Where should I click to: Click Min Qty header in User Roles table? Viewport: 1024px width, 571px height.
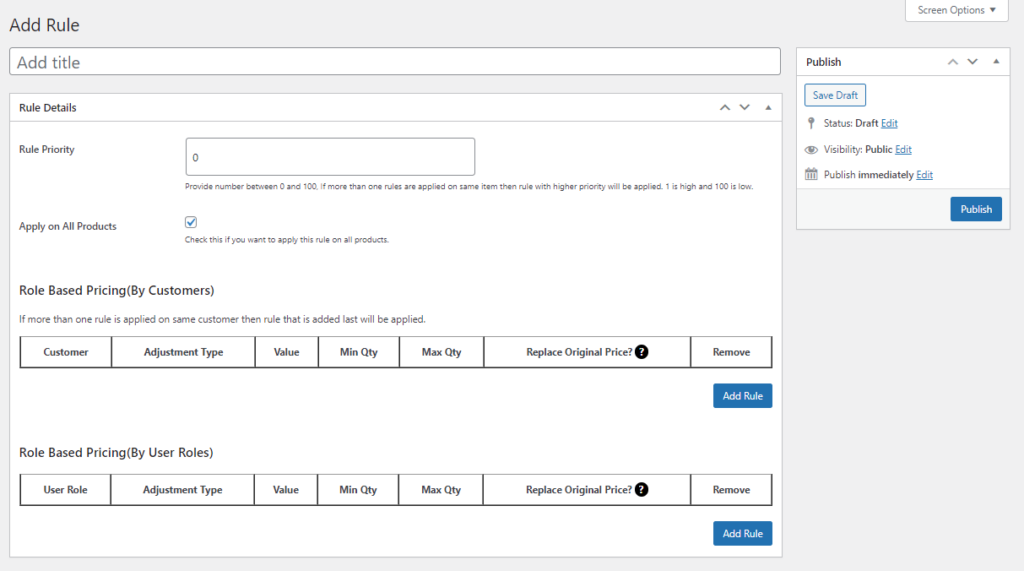(x=358, y=490)
